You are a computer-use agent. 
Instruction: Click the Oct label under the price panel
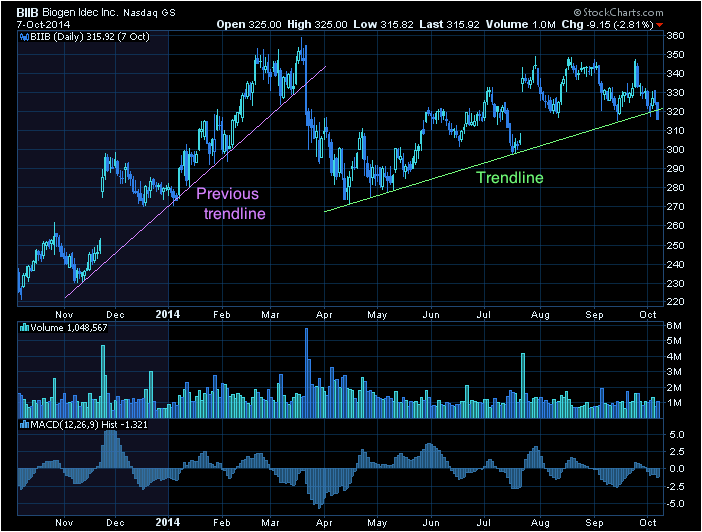pyautogui.click(x=648, y=314)
